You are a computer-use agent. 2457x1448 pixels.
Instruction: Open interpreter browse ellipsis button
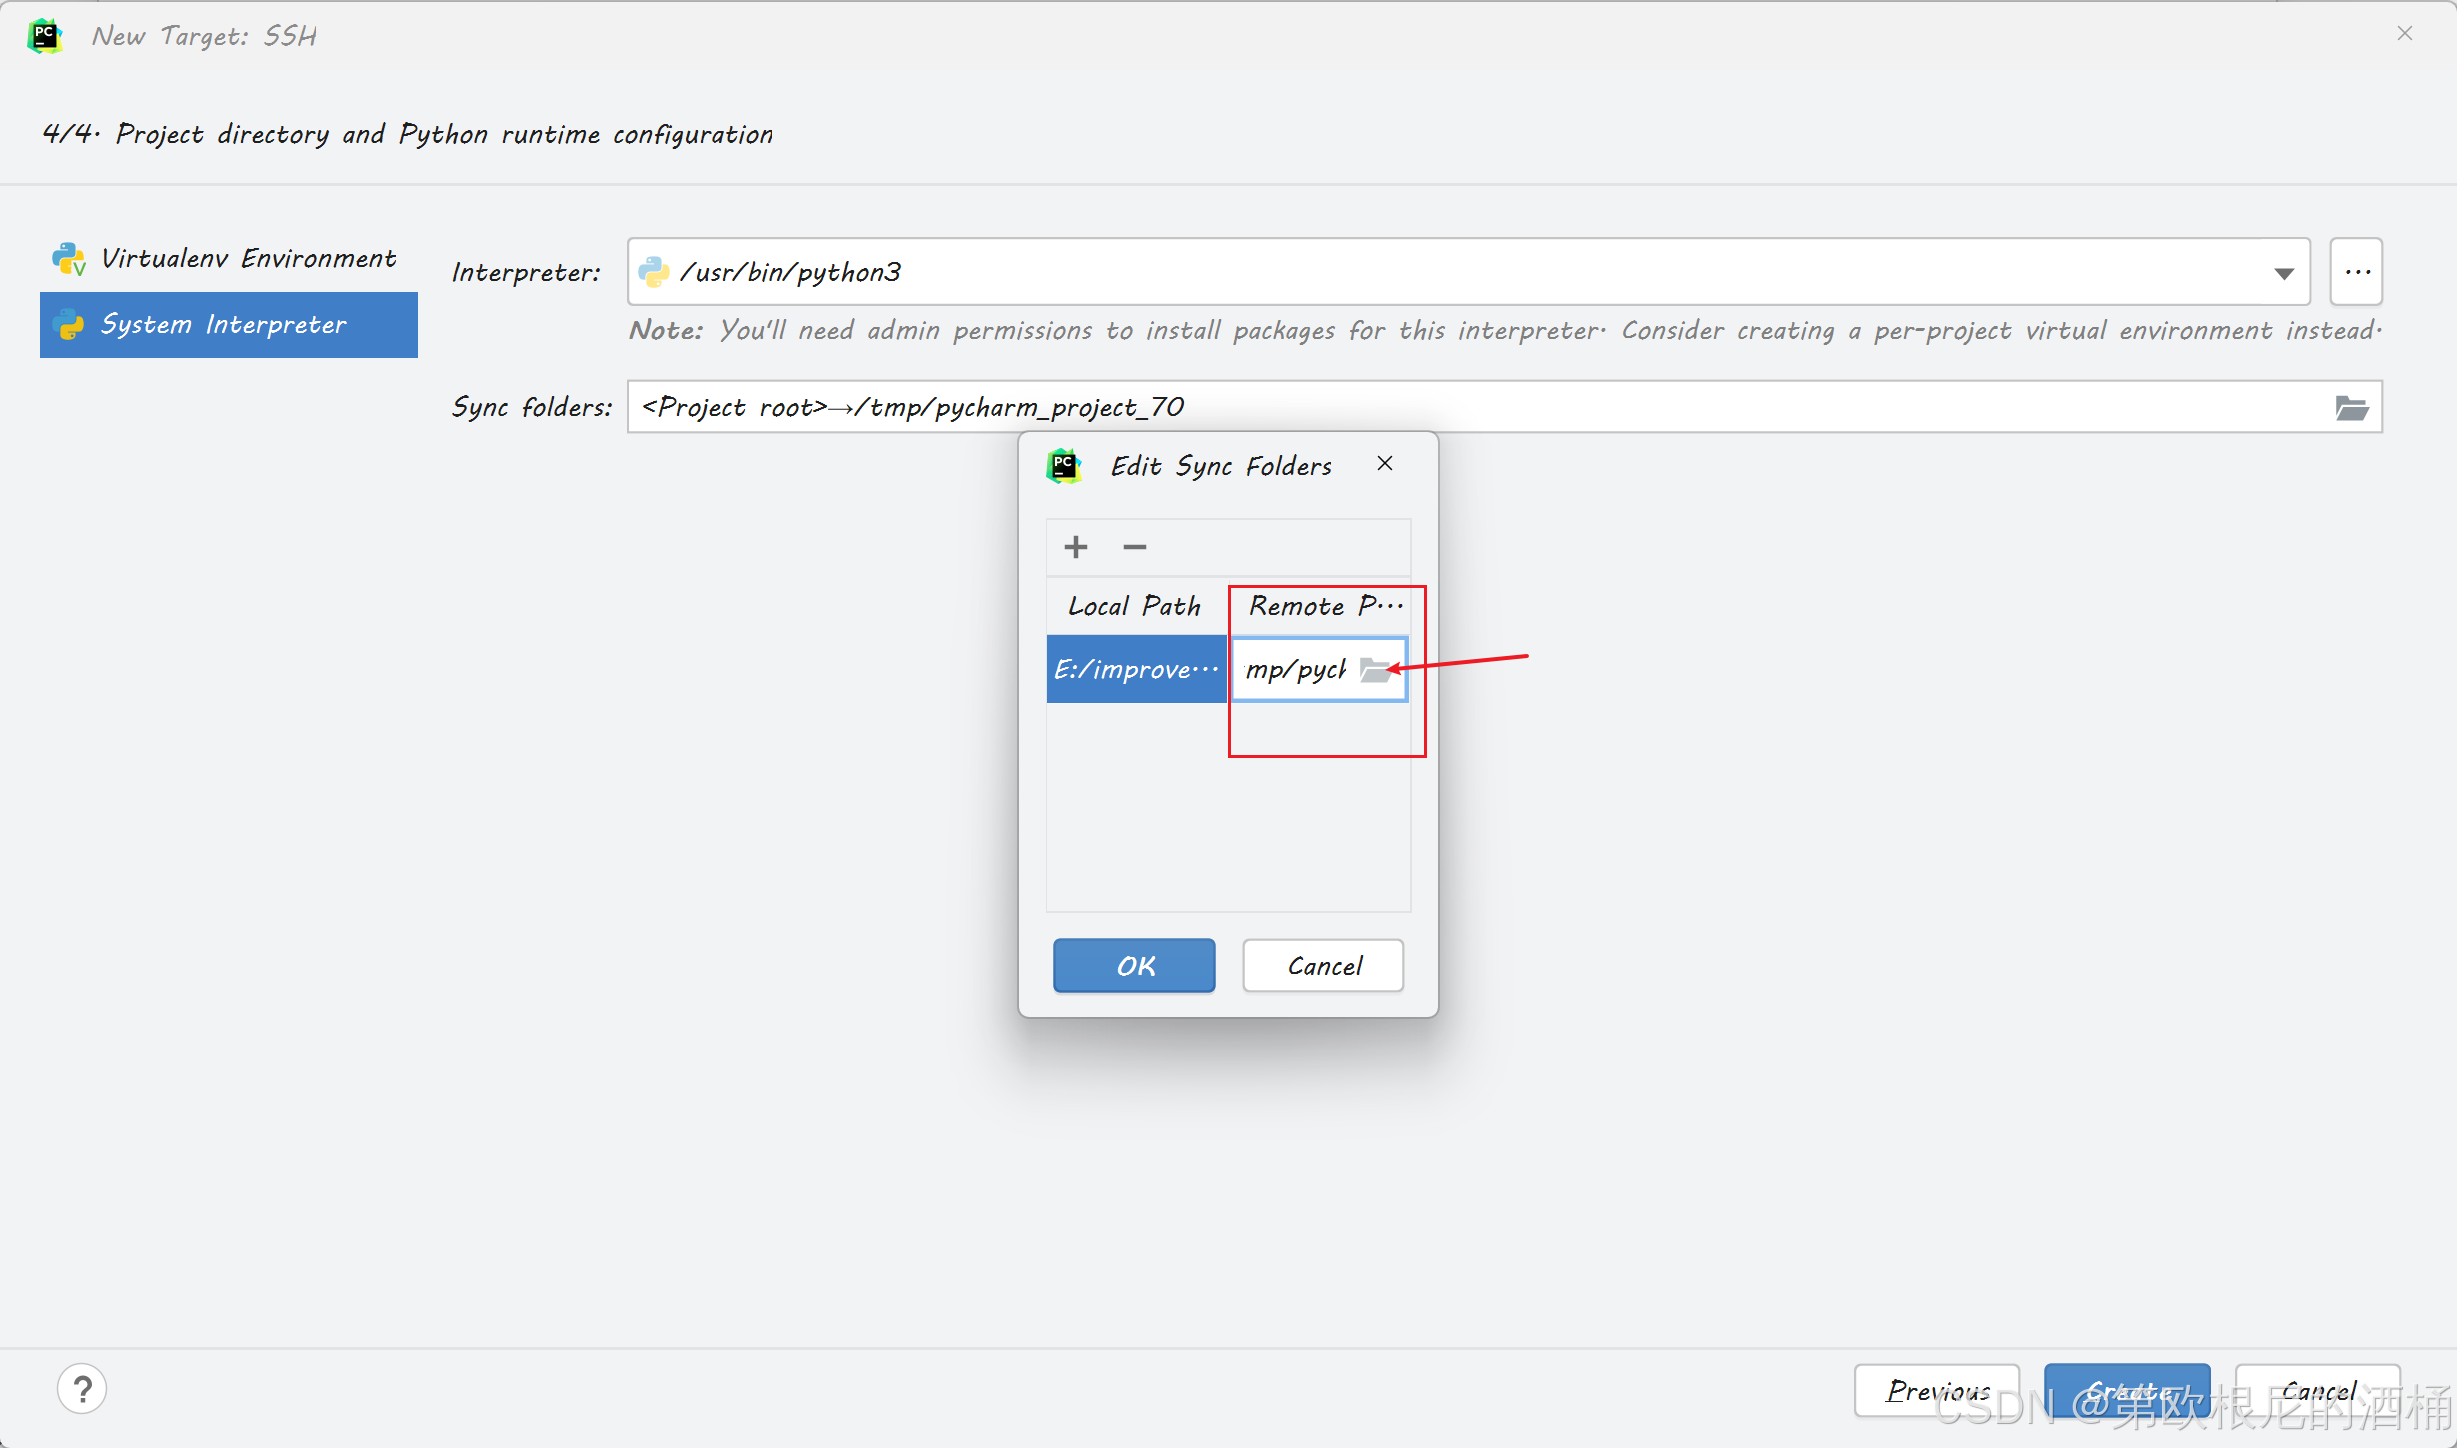click(x=2356, y=272)
